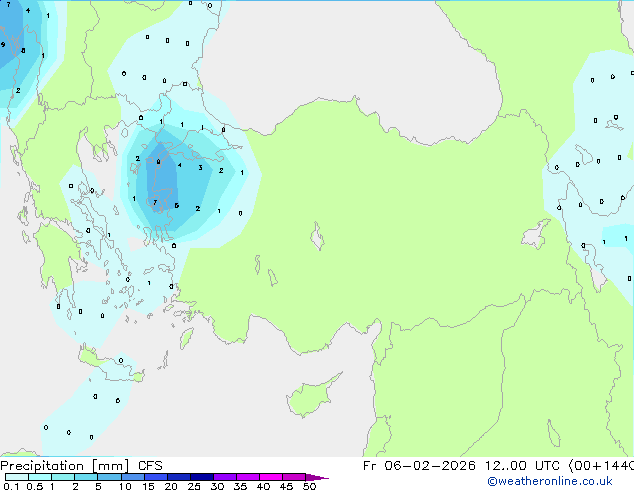Click the 40–45 mm magenta legend swatch
This screenshot has width=634, height=490.
pyautogui.click(x=271, y=477)
